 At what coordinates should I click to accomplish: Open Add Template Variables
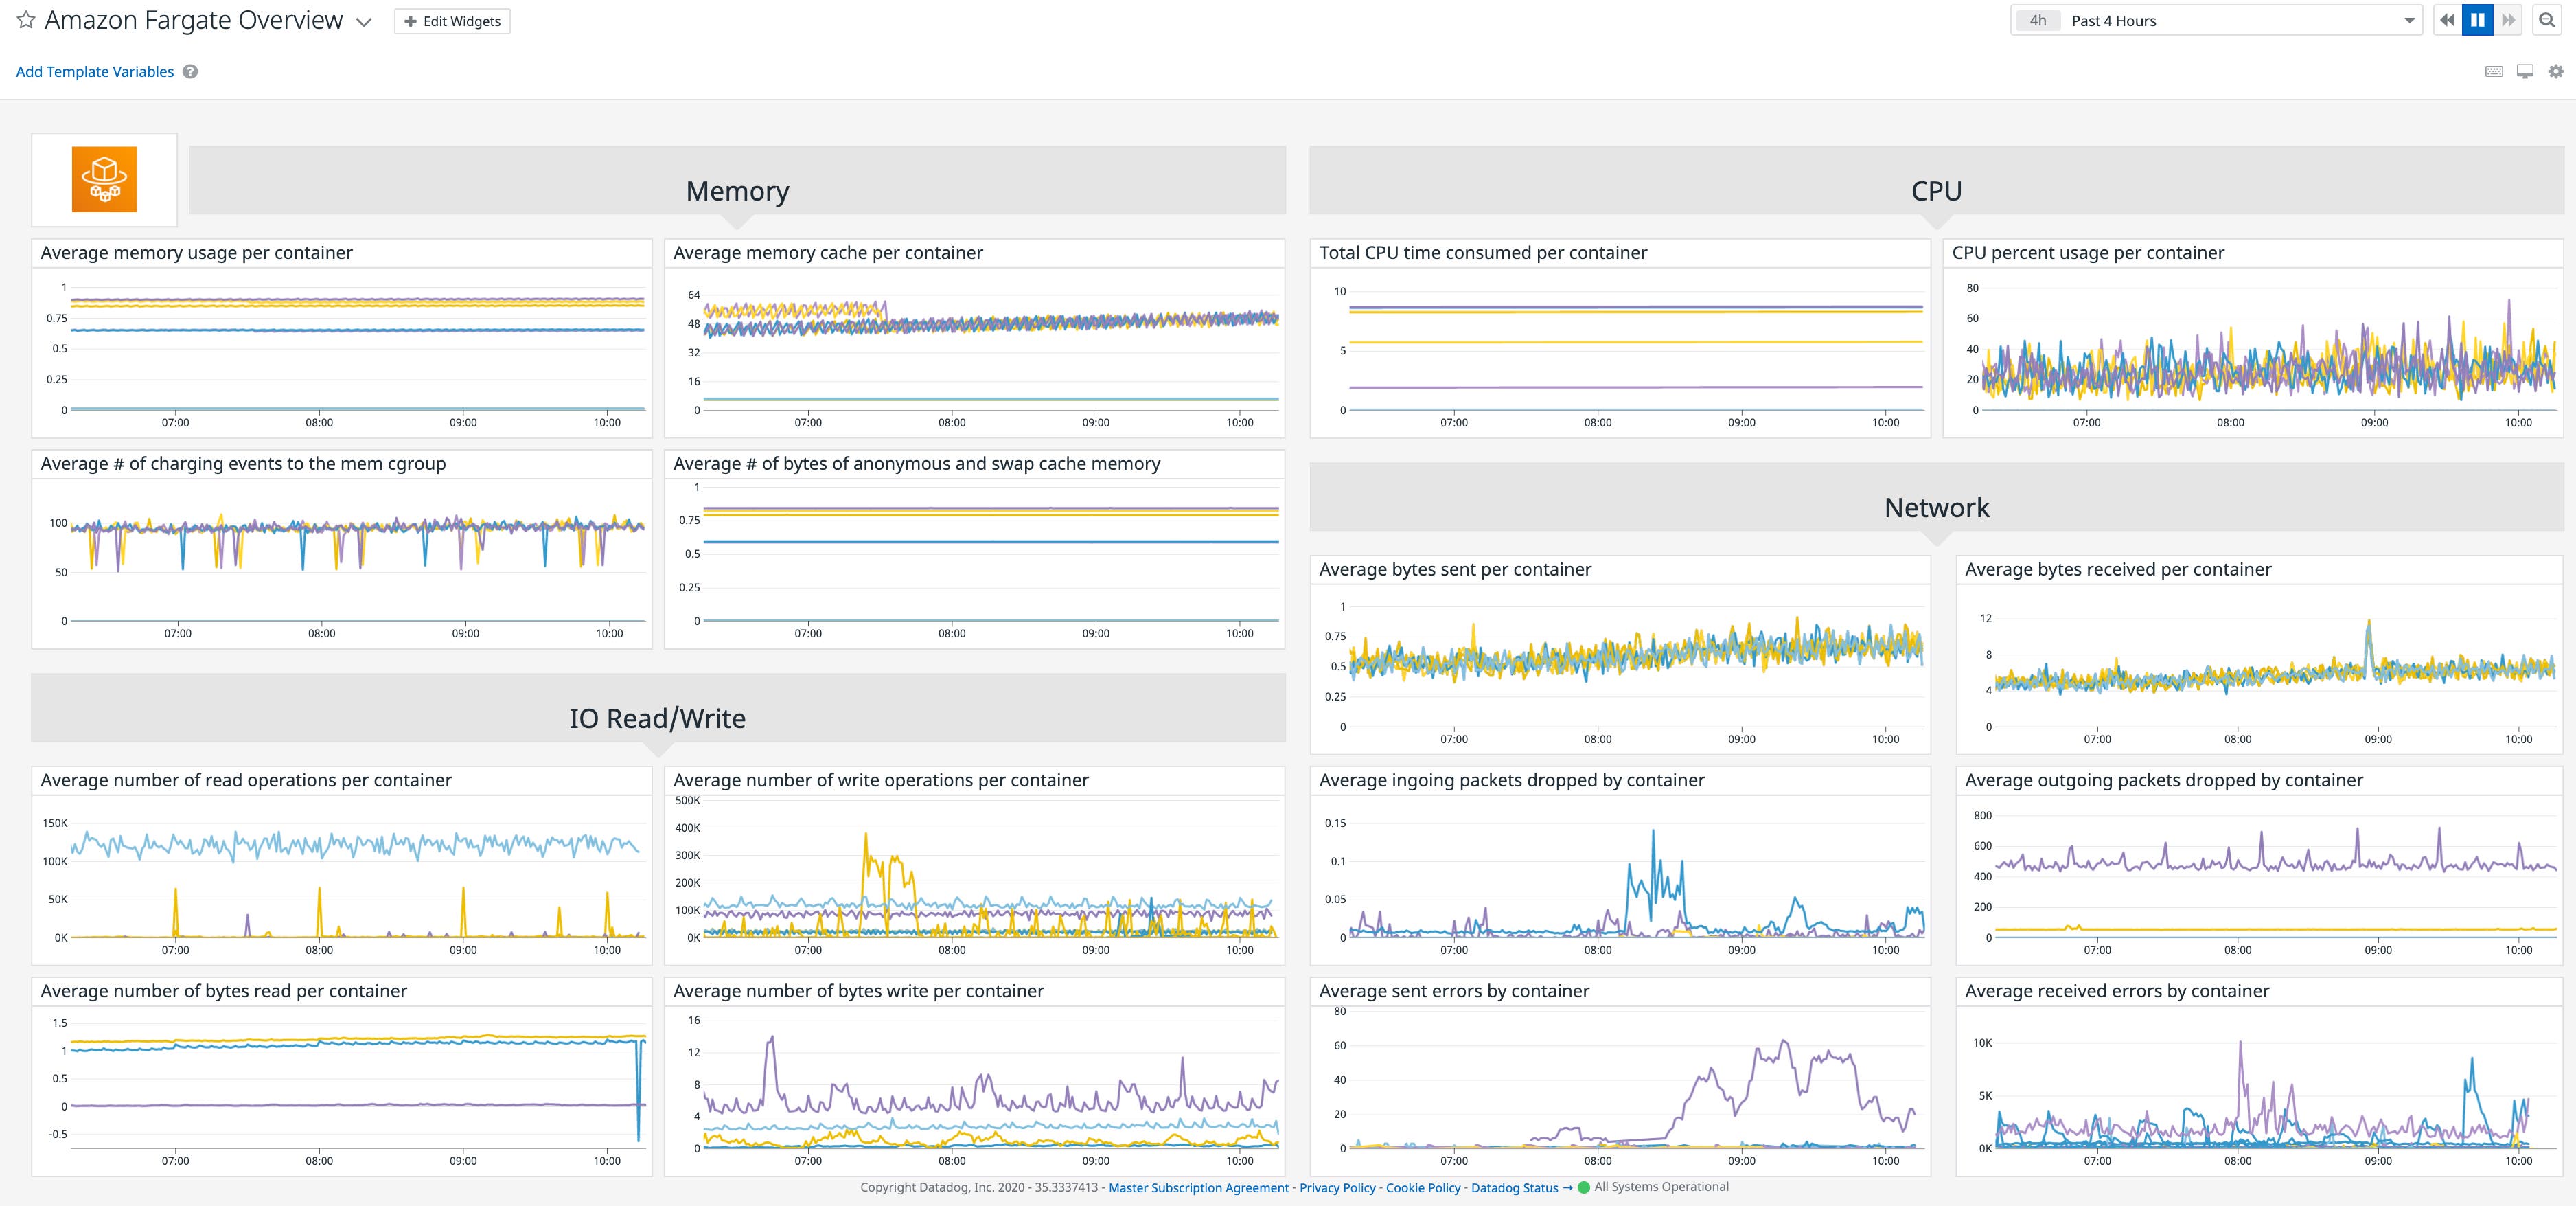point(94,71)
